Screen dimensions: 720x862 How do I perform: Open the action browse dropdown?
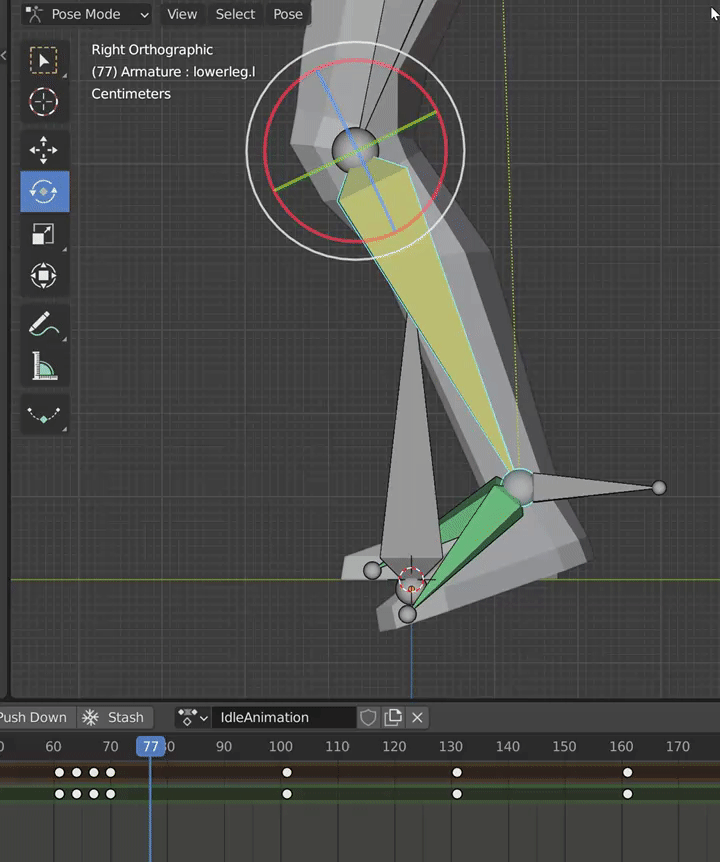tap(193, 717)
